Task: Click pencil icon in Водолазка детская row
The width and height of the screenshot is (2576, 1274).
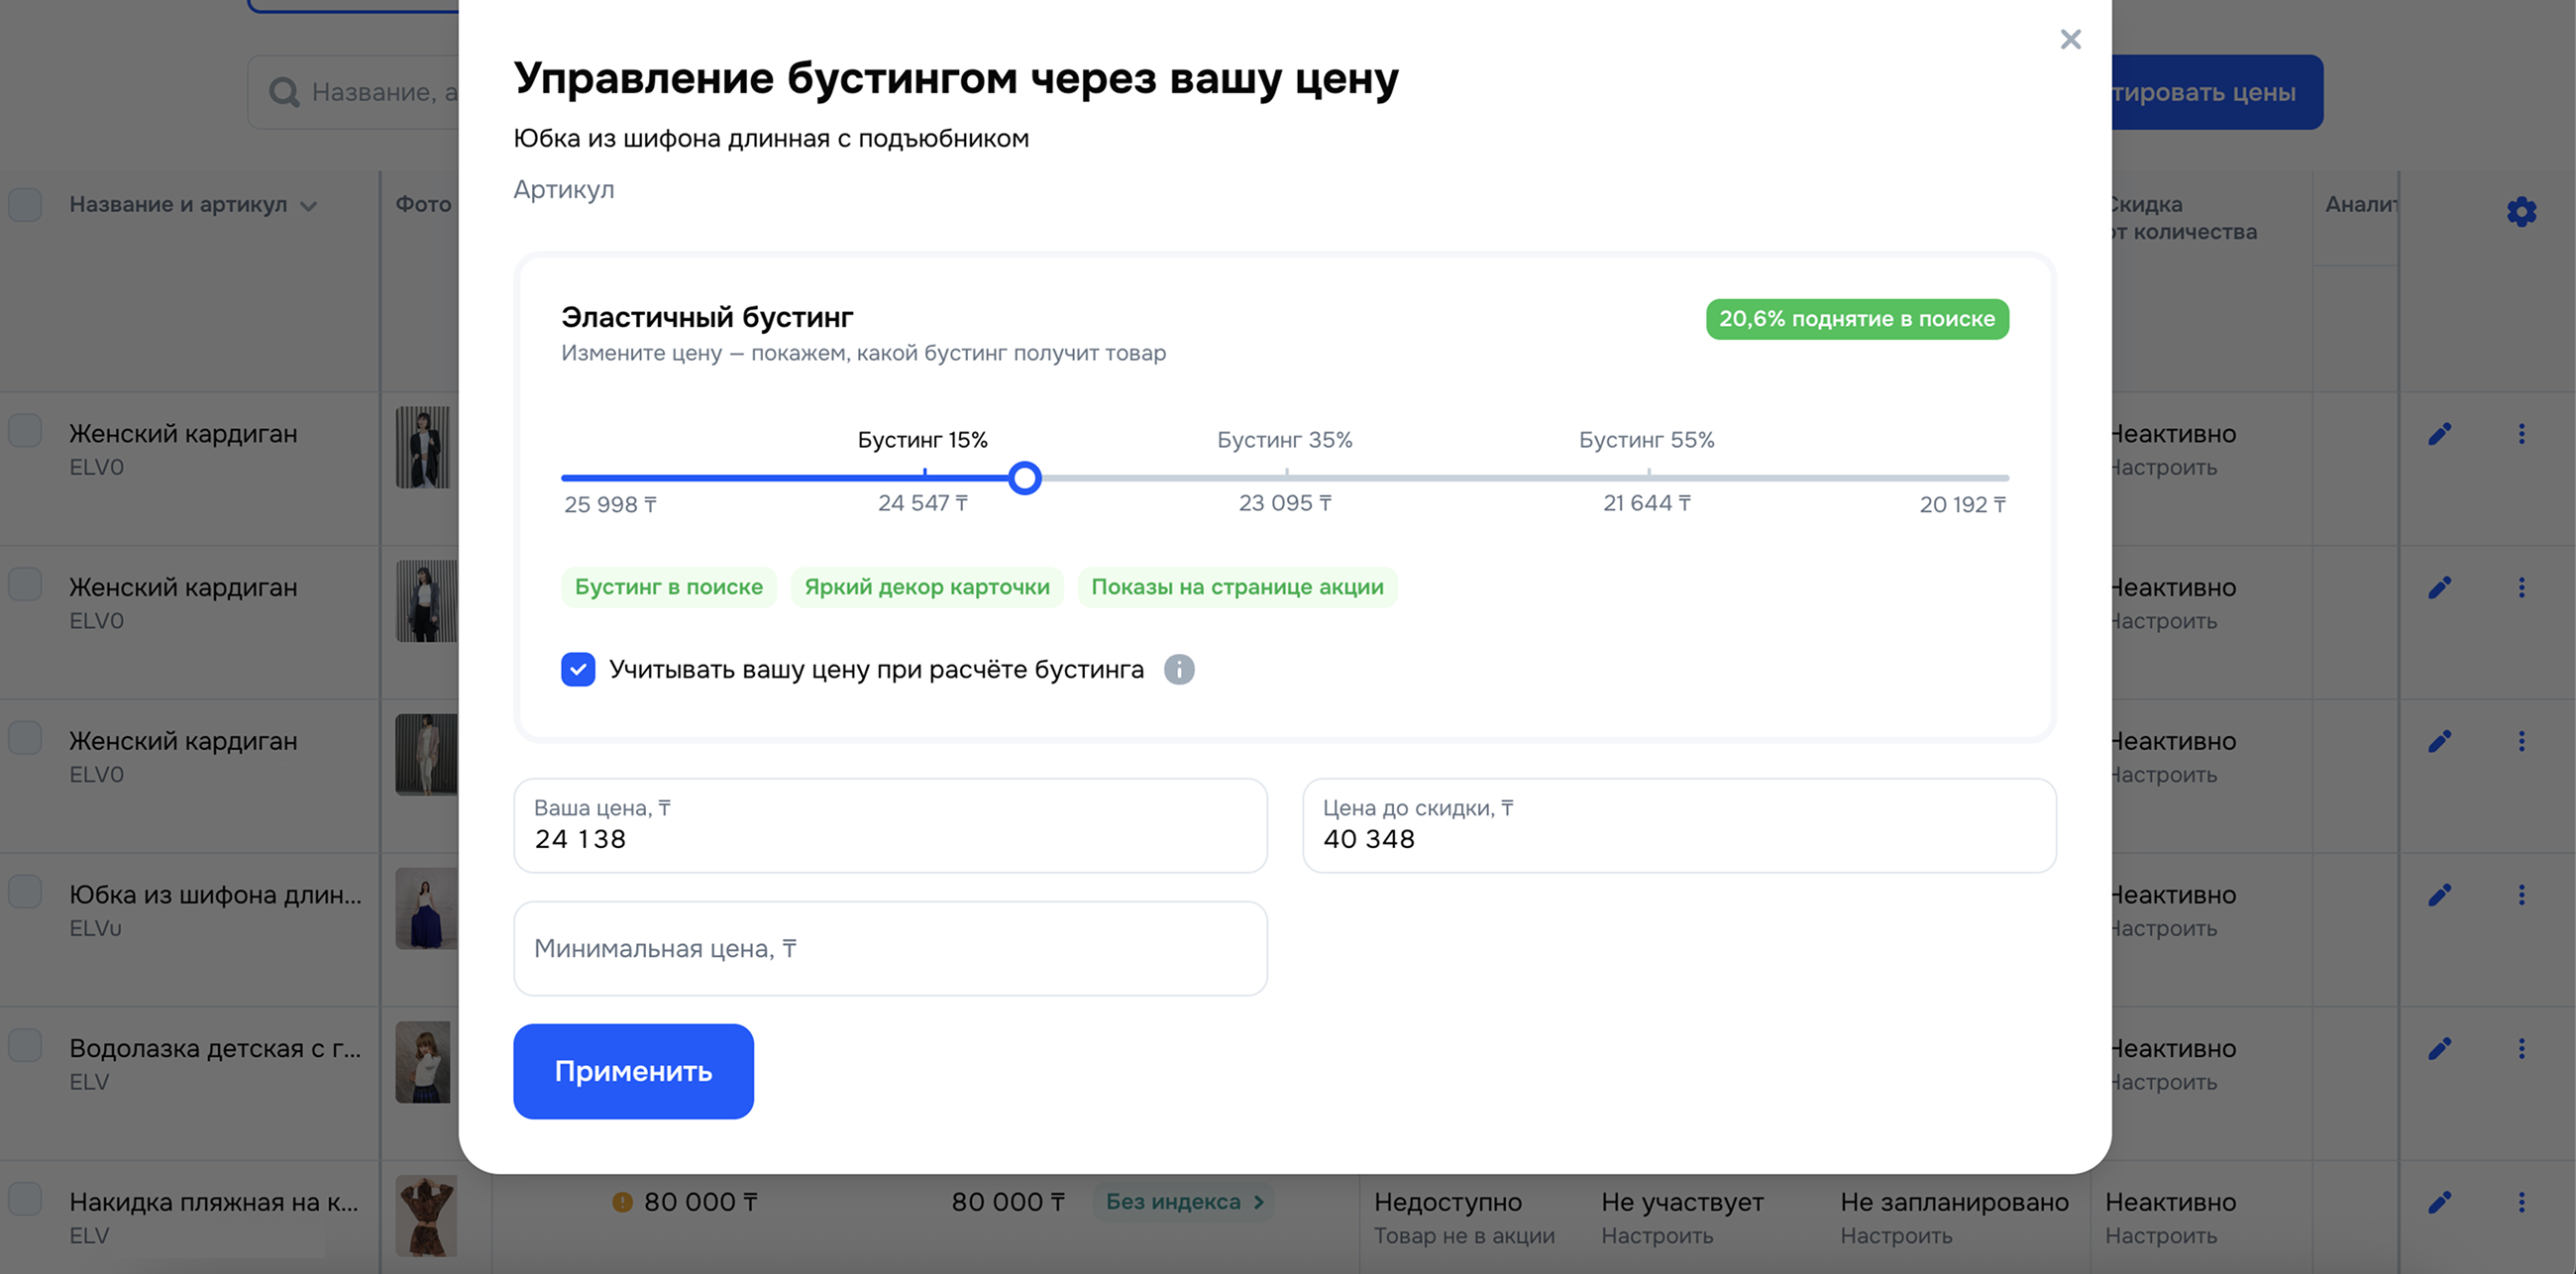Action: coord(2439,1048)
